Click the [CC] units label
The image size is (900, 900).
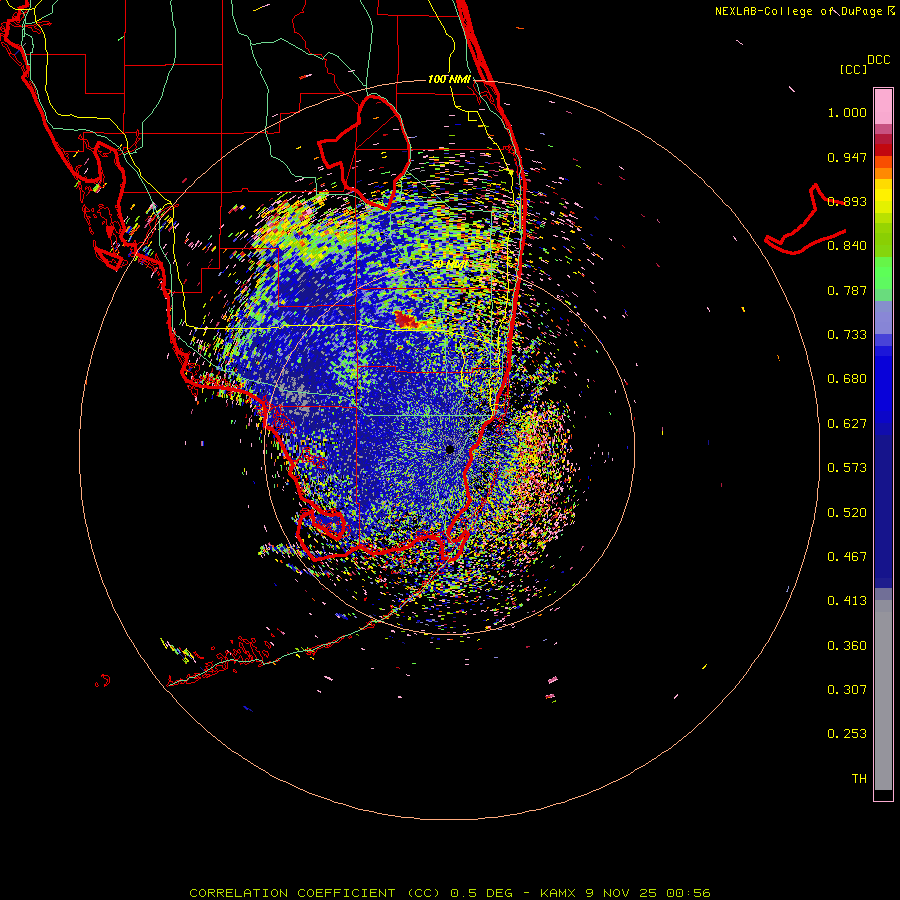coord(854,69)
